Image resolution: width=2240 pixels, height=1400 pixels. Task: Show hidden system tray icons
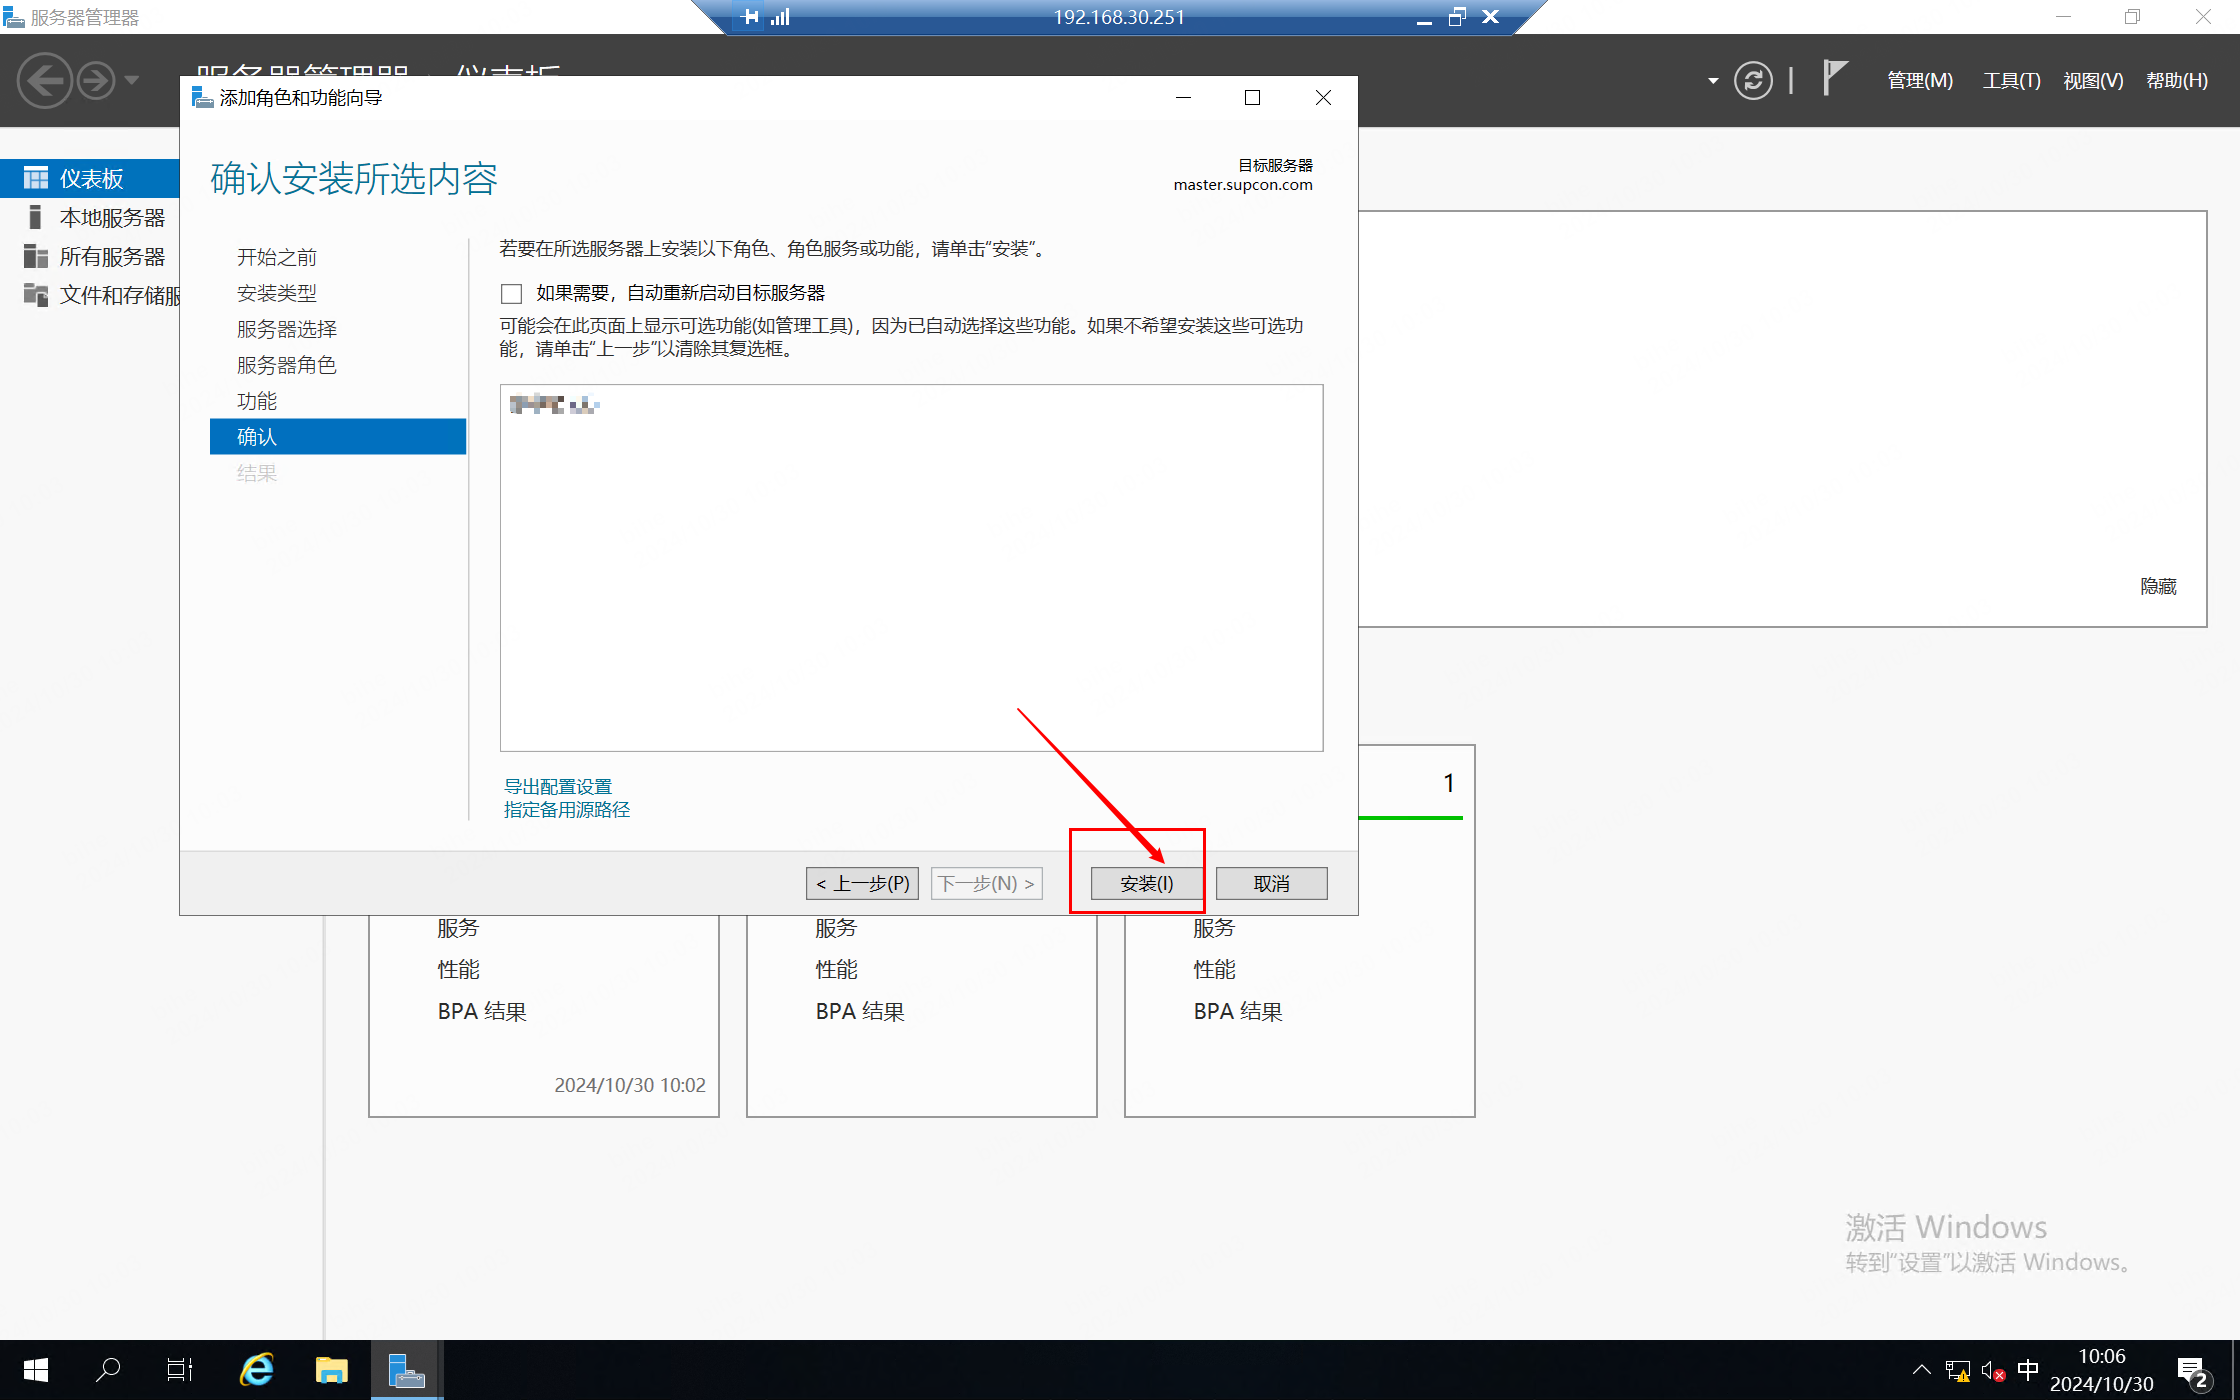point(1921,1369)
